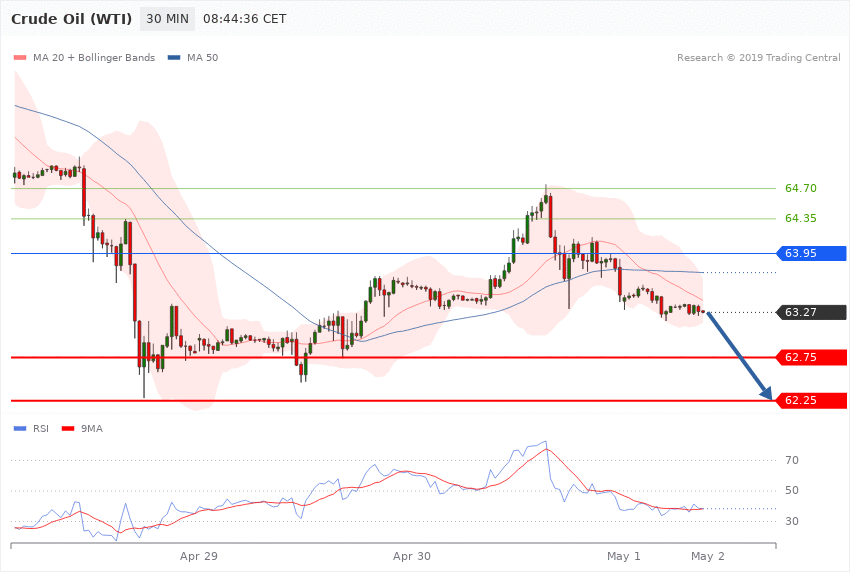Image resolution: width=850 pixels, height=576 pixels.
Task: Click the MA 50 blue legend swatch
Action: point(174,57)
